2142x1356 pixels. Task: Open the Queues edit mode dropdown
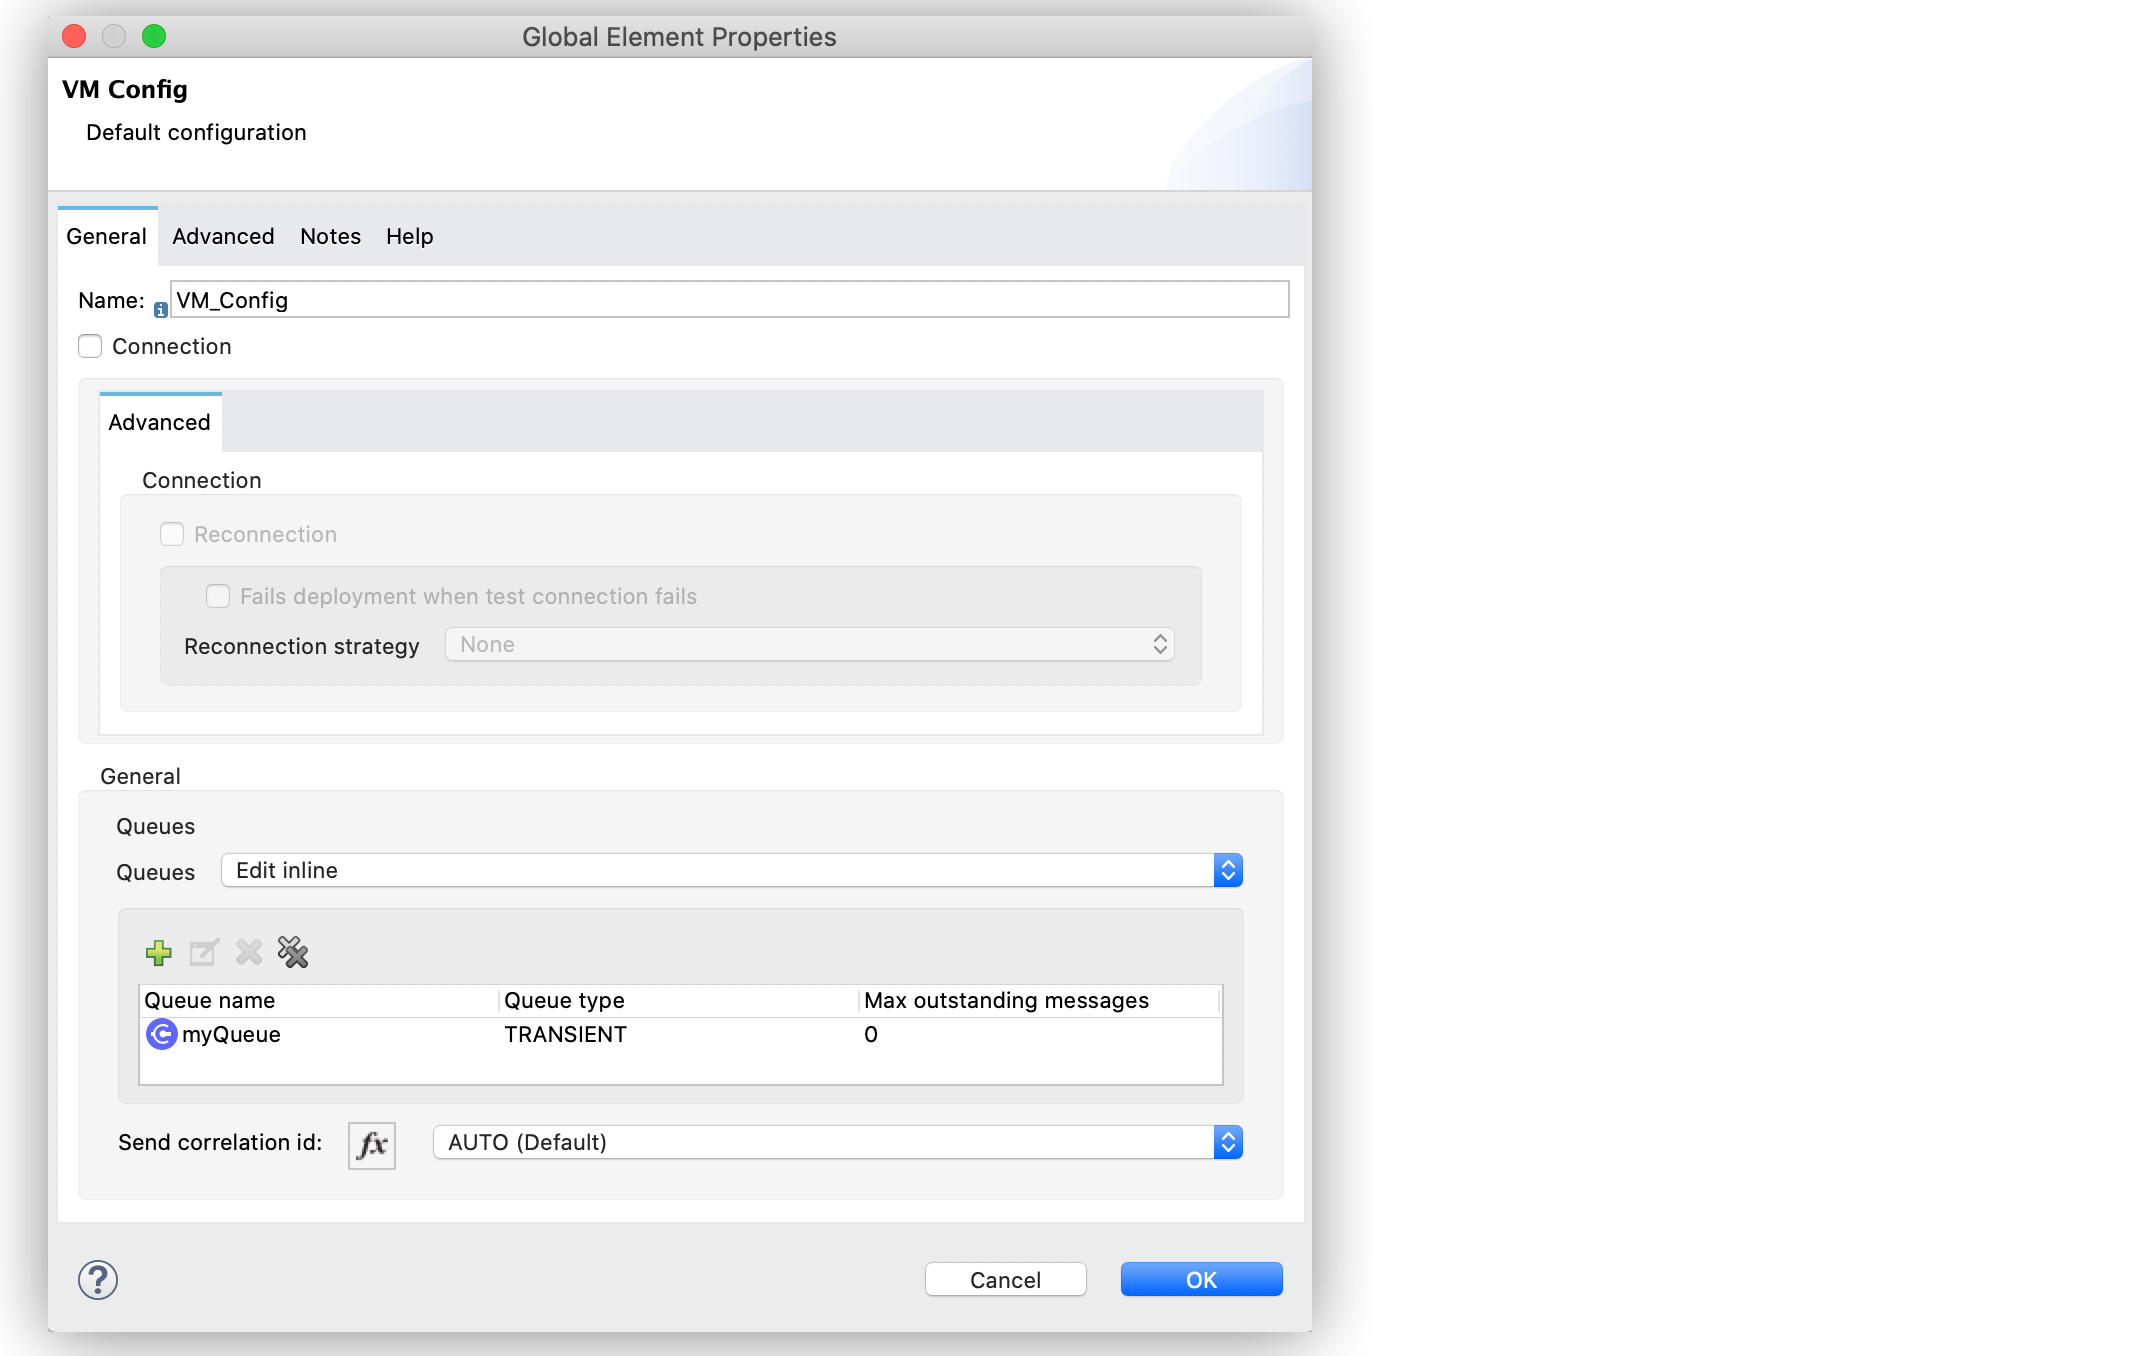click(731, 871)
